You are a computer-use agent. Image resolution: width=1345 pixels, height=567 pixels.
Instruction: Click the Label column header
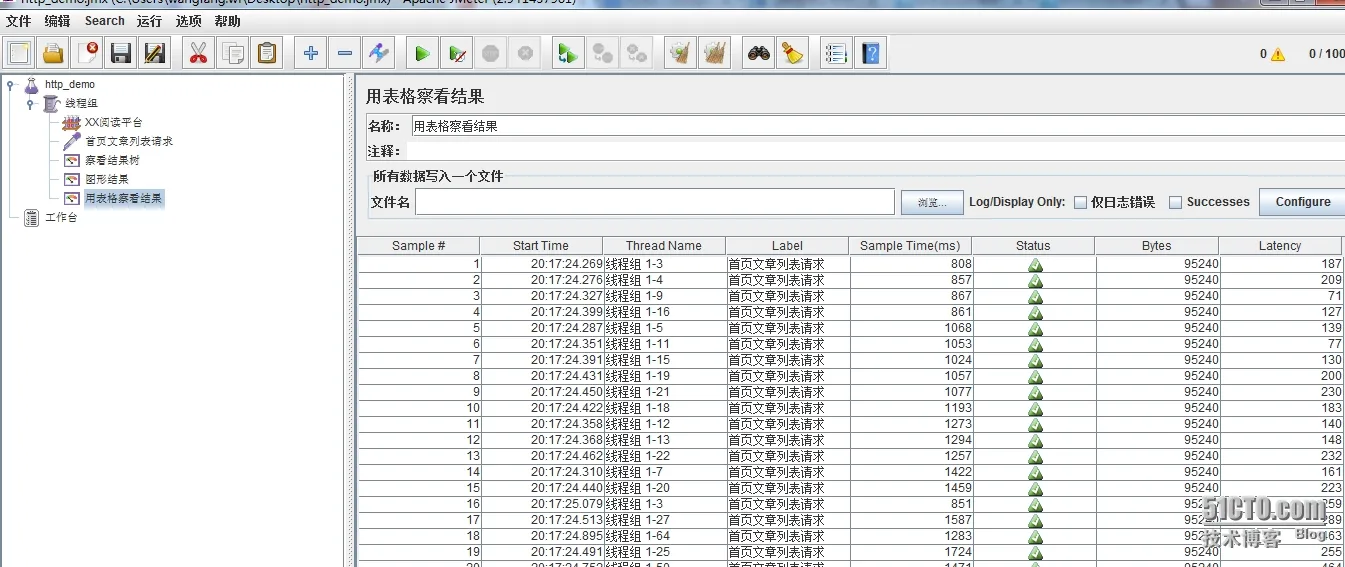pos(787,245)
